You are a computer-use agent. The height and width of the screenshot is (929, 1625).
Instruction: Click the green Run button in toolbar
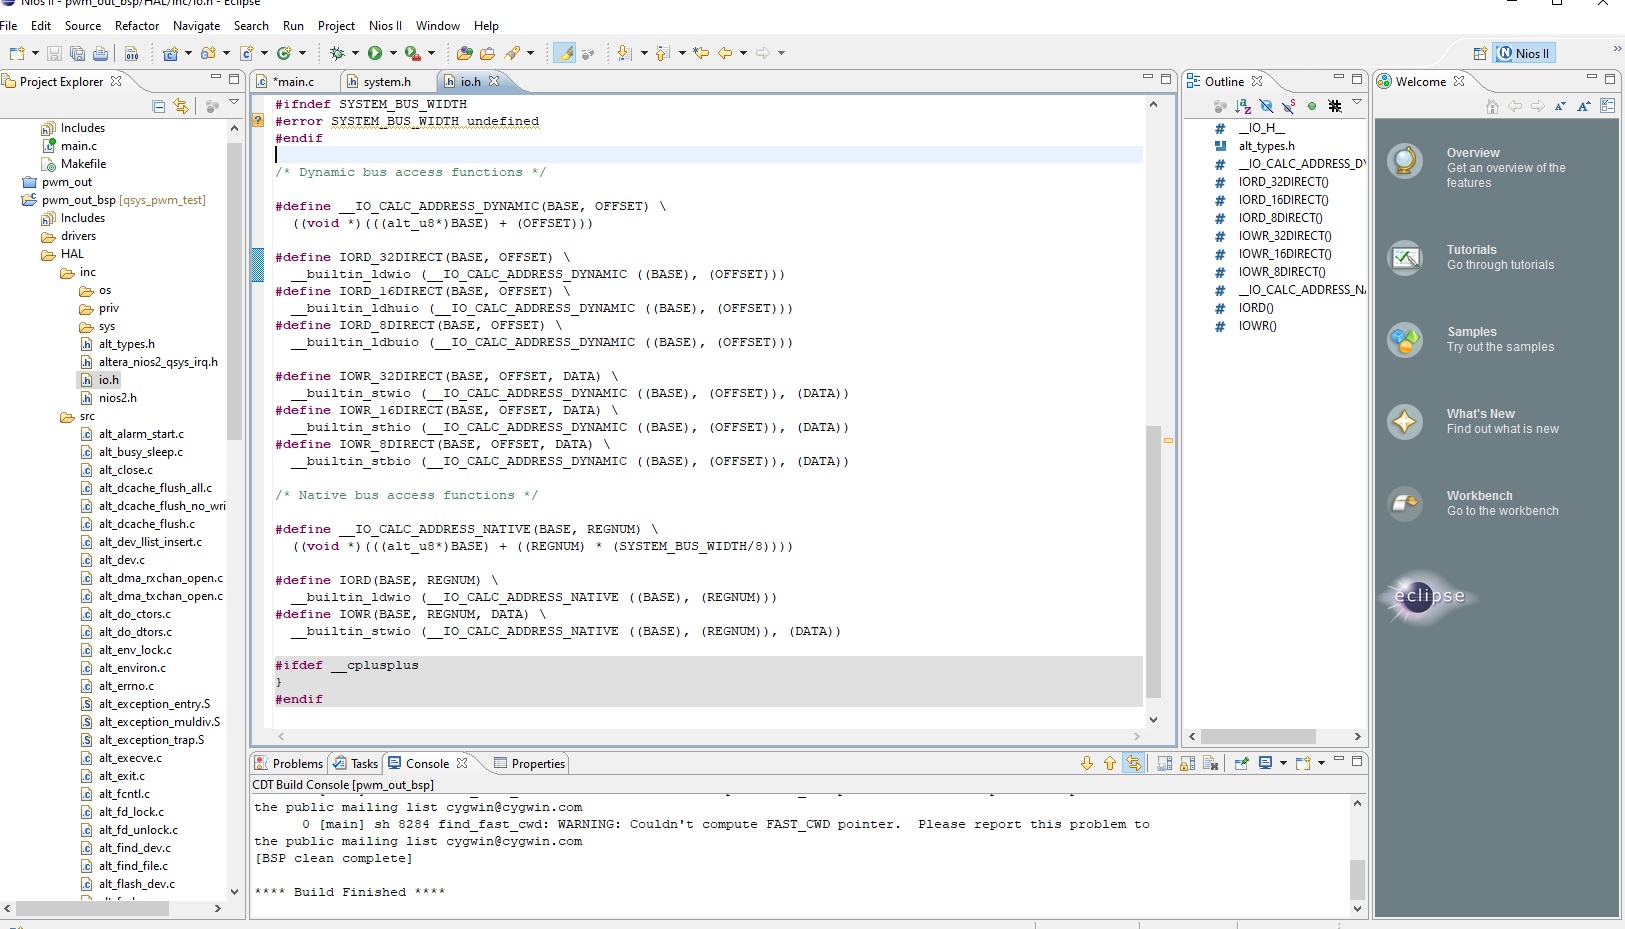tap(375, 53)
